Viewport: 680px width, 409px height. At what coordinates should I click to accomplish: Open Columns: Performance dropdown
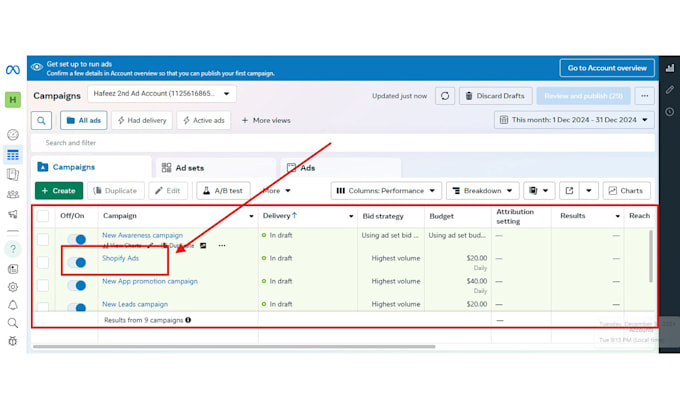(386, 191)
